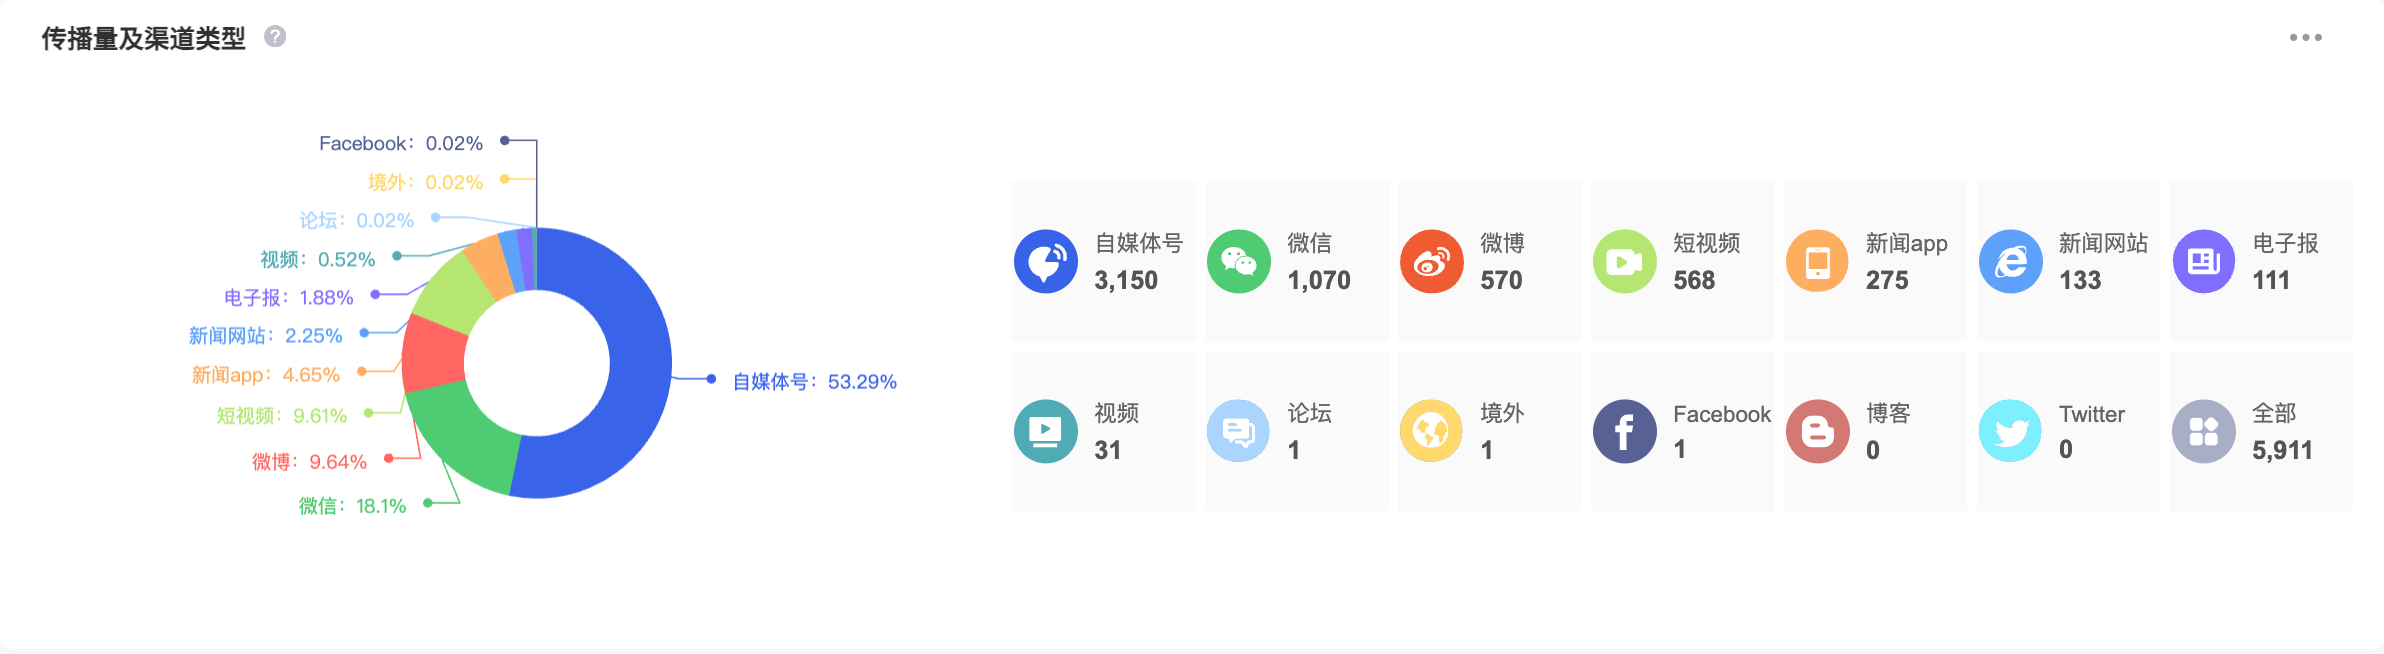Click the purple 电子报 newspaper icon
This screenshot has height=654, width=2384.
pyautogui.click(x=2204, y=262)
